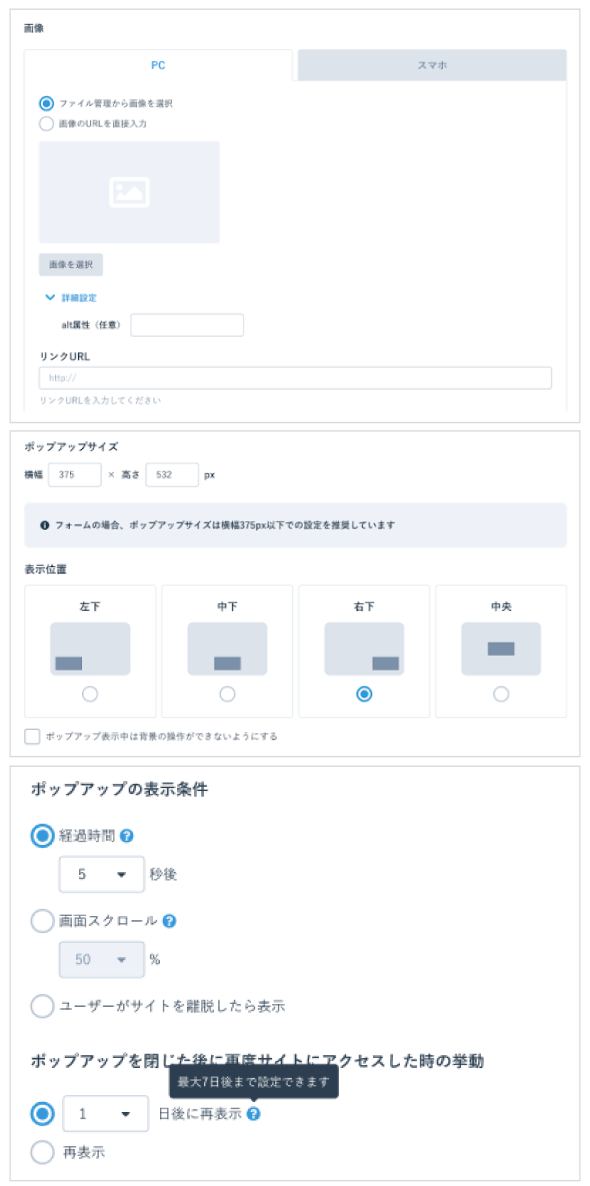Viewport: 590px width, 1186px height.
Task: Click info icon in popup size notice
Action: 45,524
